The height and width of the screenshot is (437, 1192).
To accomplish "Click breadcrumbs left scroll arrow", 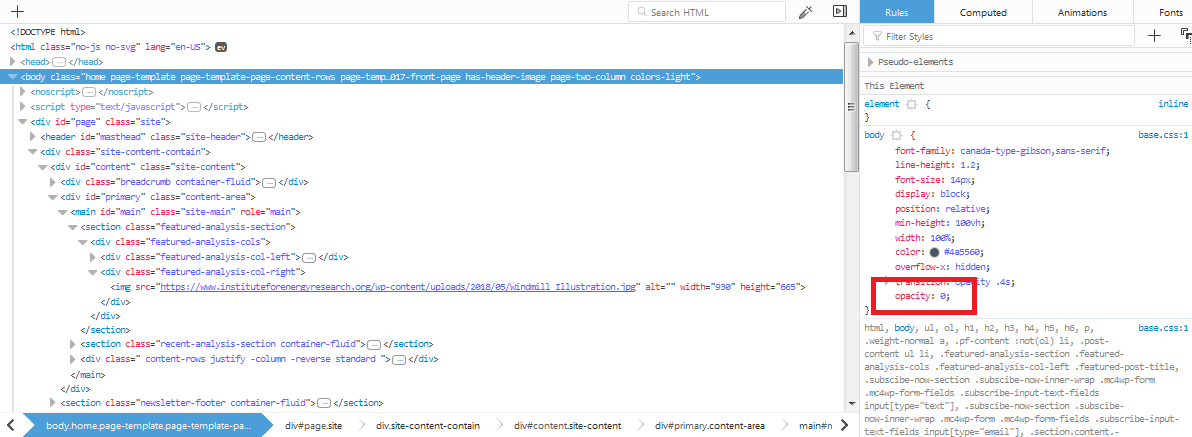I will 11,426.
